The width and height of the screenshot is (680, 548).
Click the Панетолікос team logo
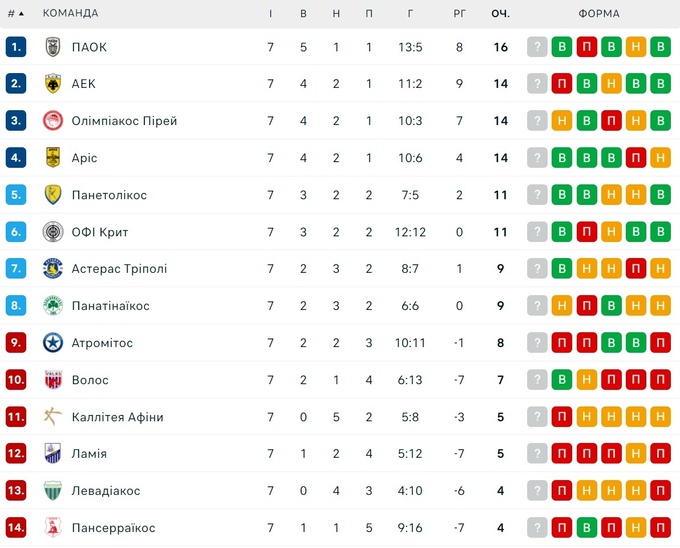53,195
